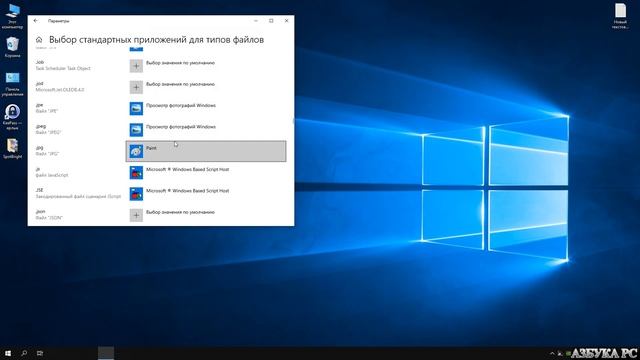Choose a default app for the .json type

(206, 215)
